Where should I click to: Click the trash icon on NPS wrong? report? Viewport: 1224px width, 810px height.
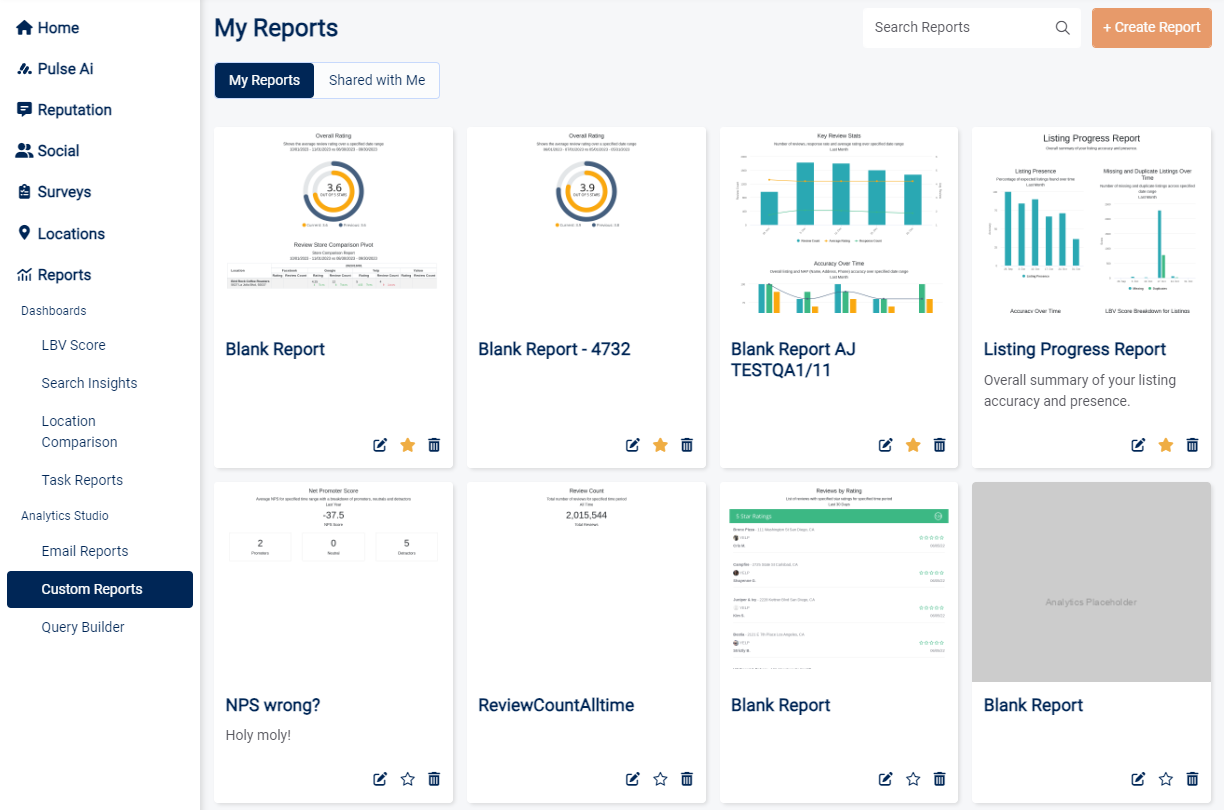pyautogui.click(x=434, y=779)
